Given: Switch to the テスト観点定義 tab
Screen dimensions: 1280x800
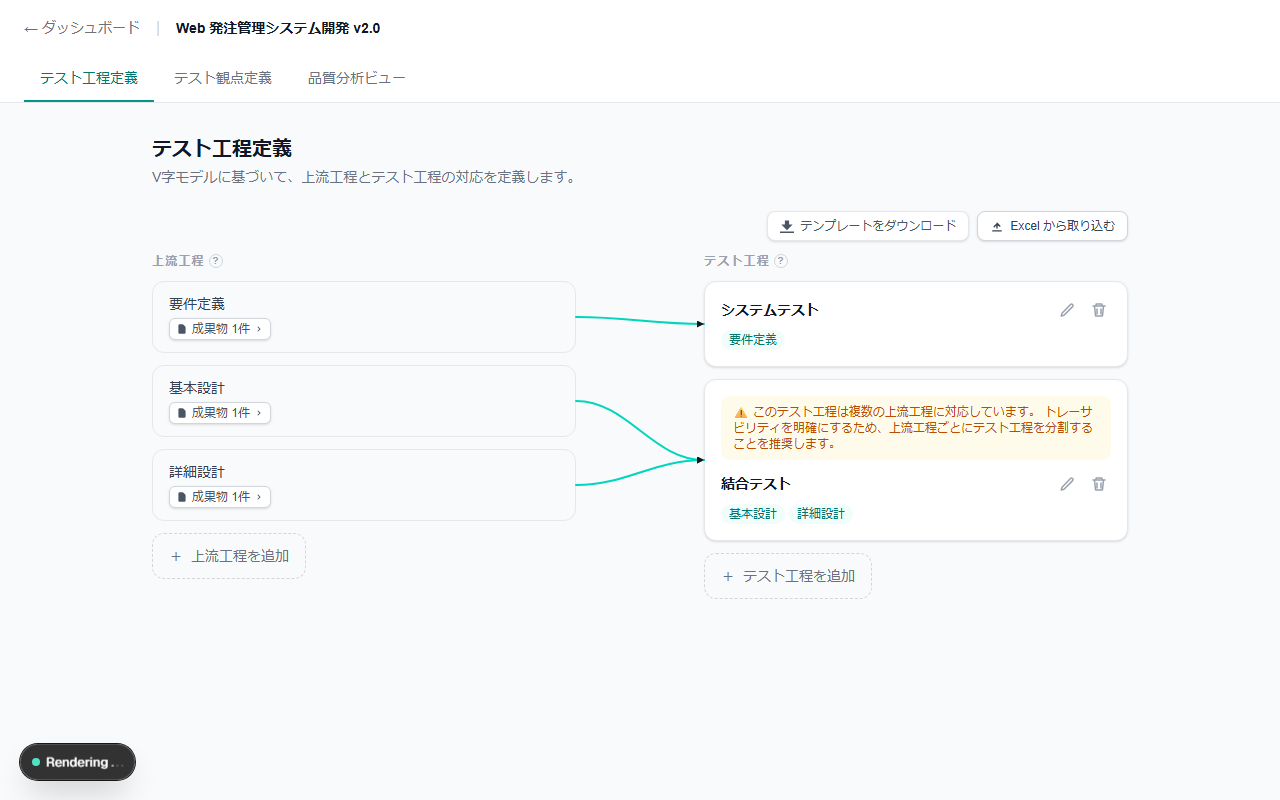Looking at the screenshot, I should click(x=221, y=78).
